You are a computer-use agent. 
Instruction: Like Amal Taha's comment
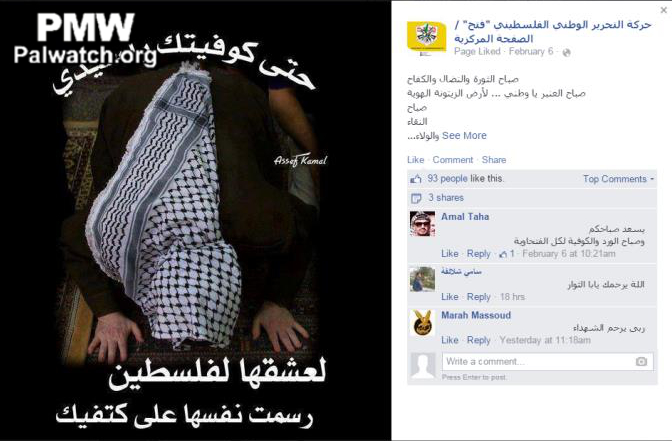click(x=450, y=254)
